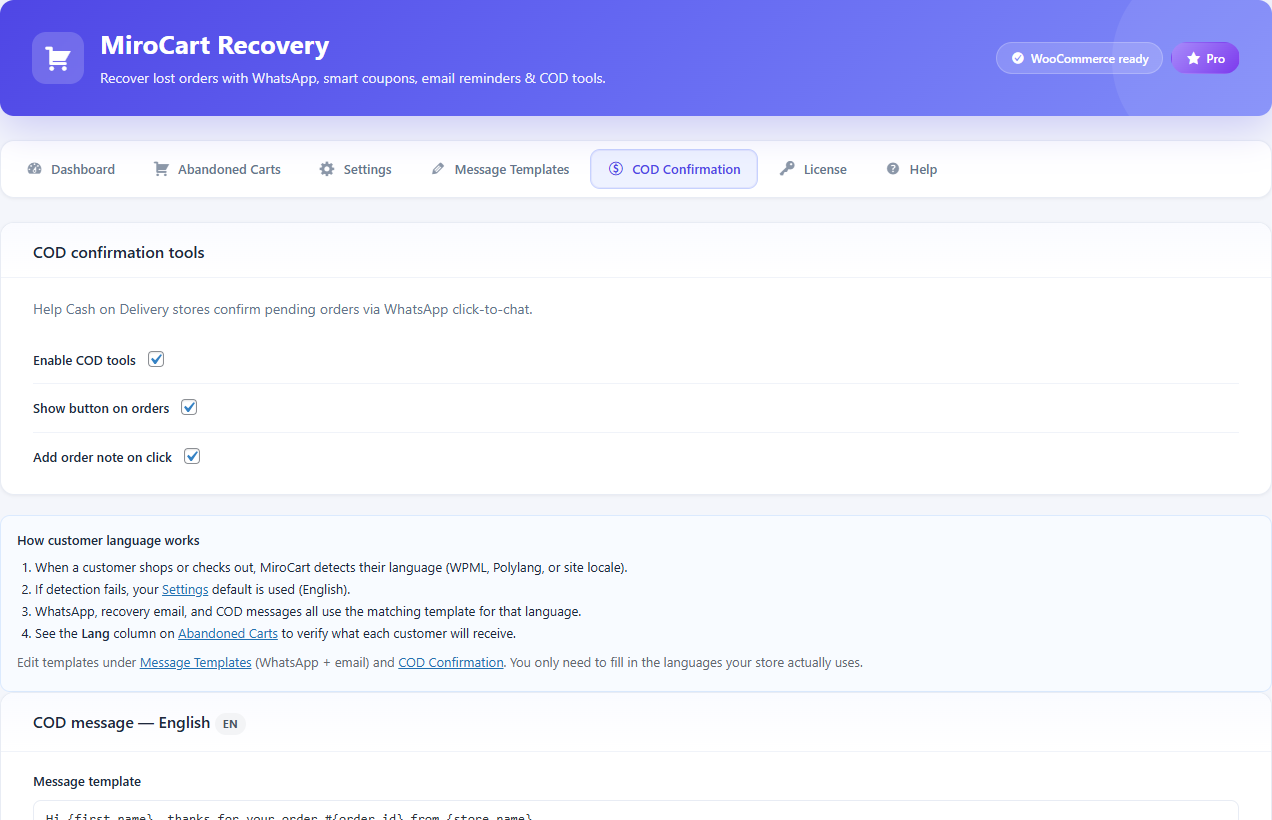Click the License key icon
This screenshot has width=1272, height=820.
pyautogui.click(x=788, y=169)
